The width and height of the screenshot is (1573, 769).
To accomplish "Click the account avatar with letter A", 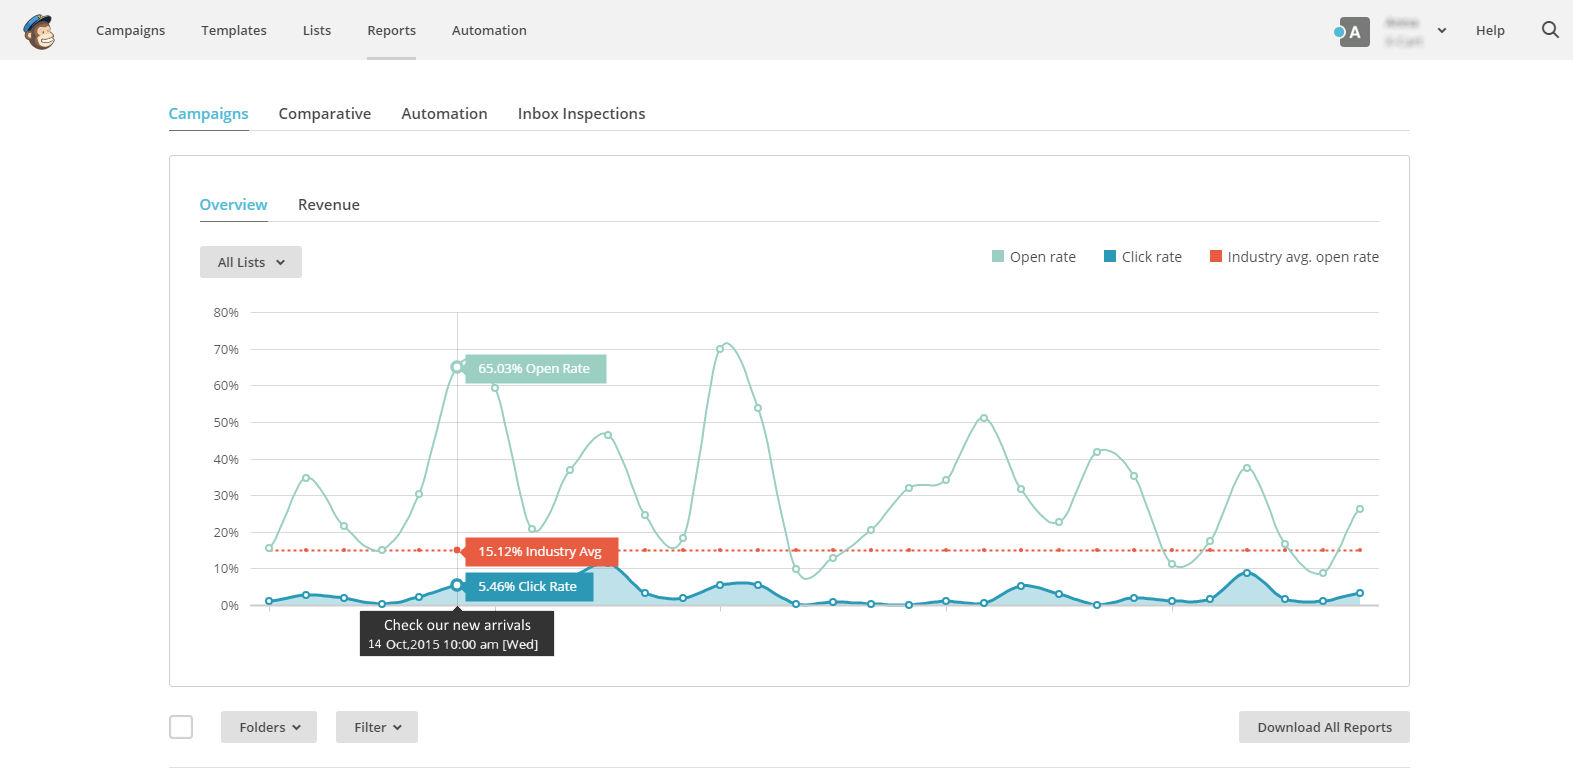I will pos(1353,32).
